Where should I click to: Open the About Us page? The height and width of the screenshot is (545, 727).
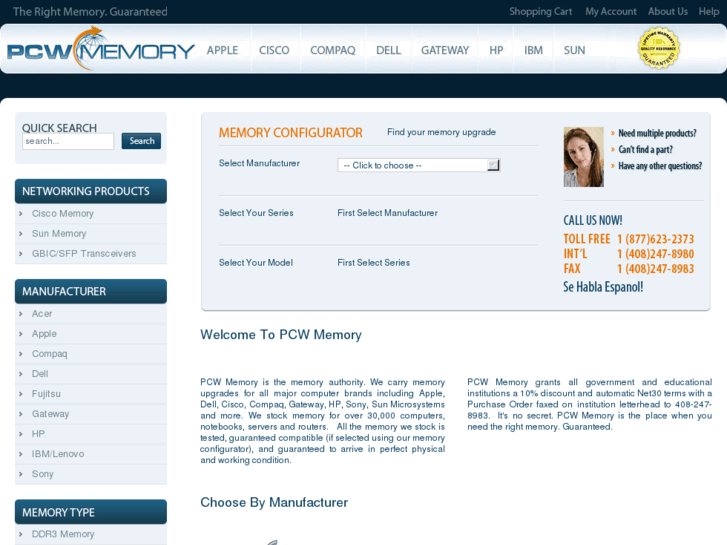click(x=668, y=12)
